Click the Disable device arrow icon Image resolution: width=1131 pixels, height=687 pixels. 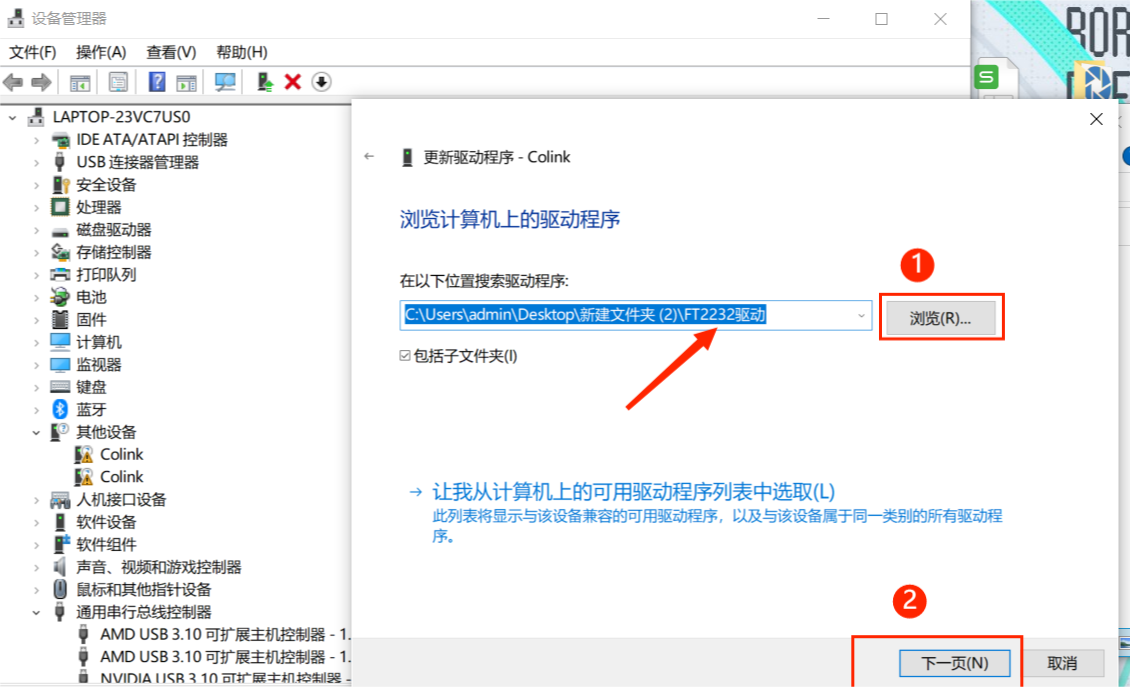pyautogui.click(x=320, y=81)
